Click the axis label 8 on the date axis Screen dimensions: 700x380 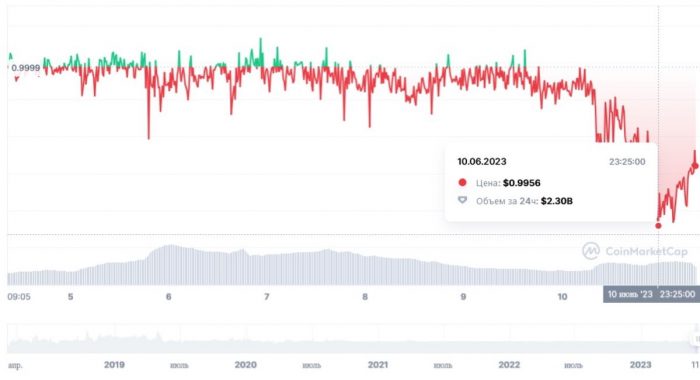365,296
